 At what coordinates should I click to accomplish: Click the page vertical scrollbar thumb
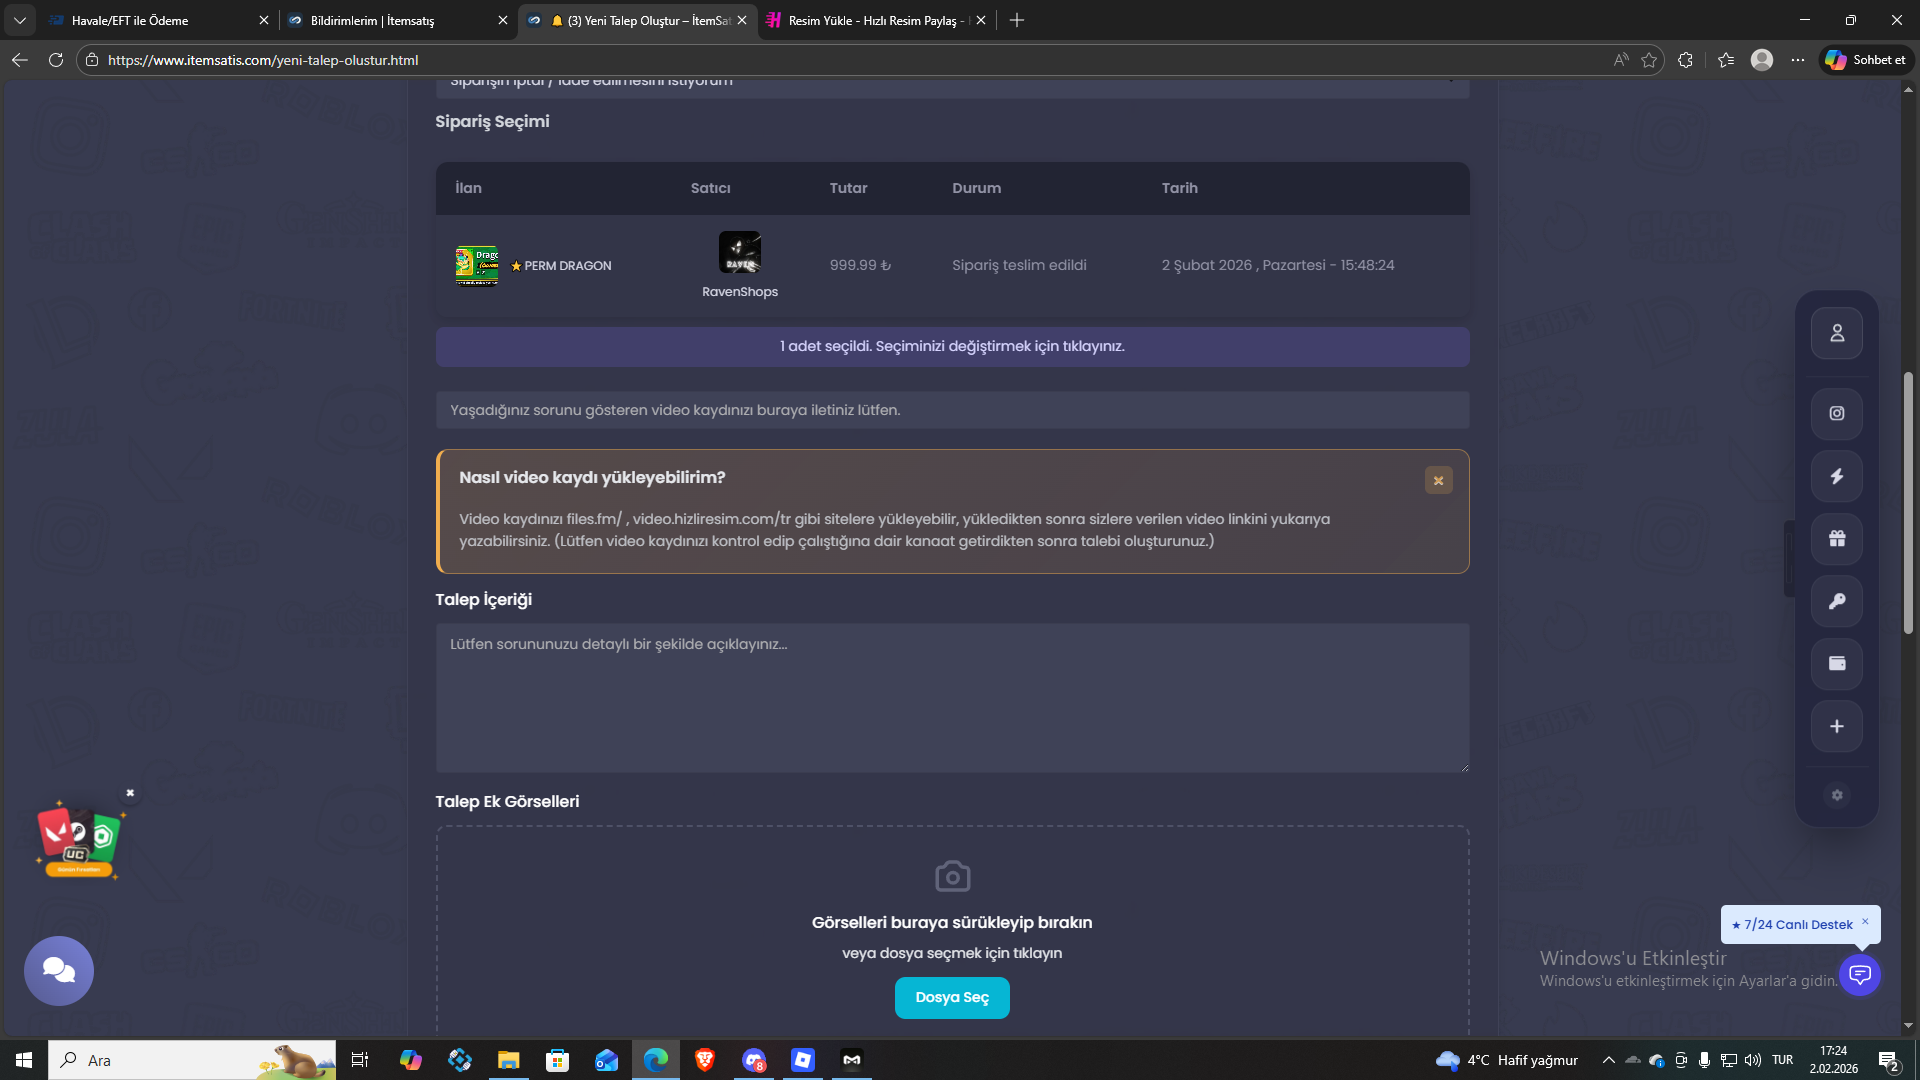point(1908,503)
